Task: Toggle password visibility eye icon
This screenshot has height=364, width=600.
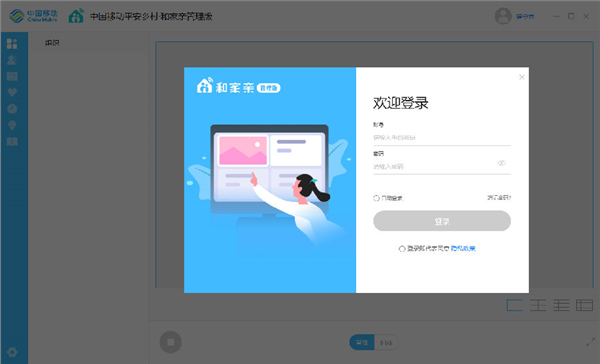Action: 501,163
